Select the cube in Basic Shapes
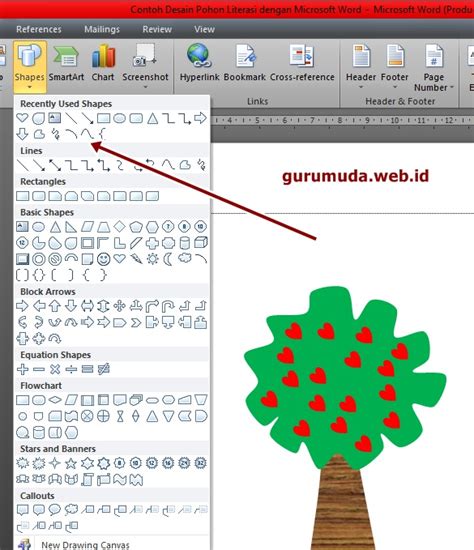474x550 pixels. click(x=201, y=243)
